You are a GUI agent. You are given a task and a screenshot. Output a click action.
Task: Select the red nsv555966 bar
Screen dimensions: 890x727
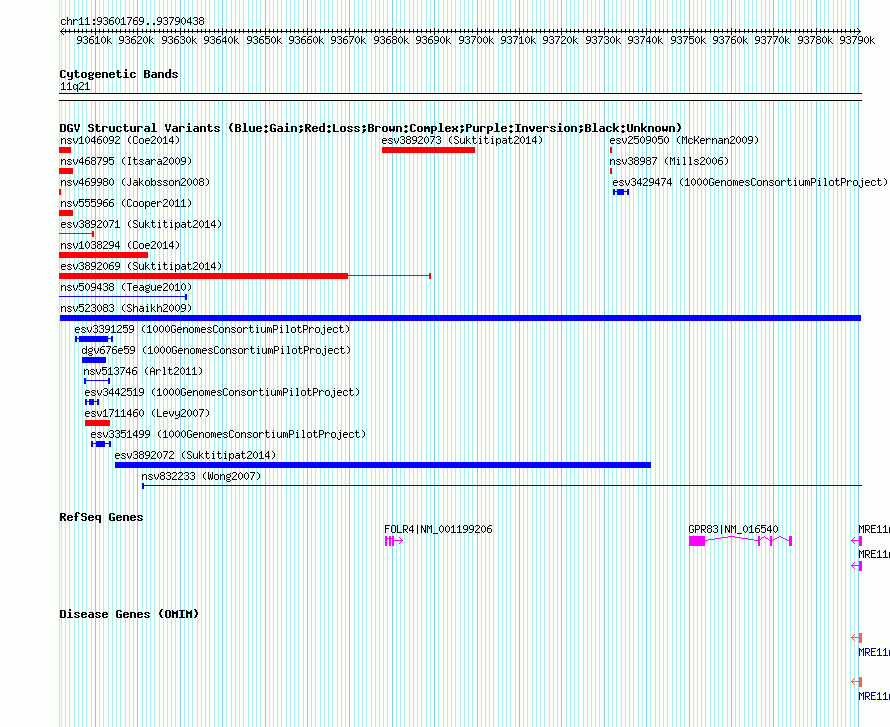(66, 213)
